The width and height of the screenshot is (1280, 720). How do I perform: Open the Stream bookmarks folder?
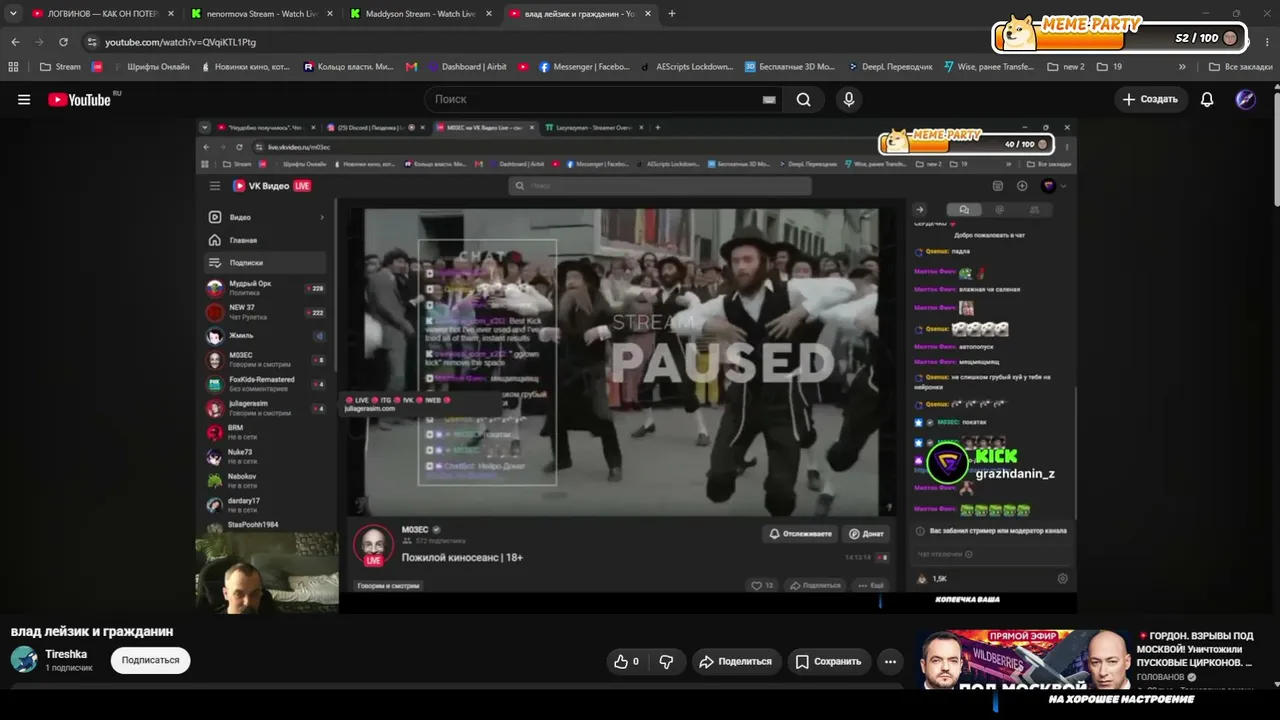pyautogui.click(x=60, y=67)
